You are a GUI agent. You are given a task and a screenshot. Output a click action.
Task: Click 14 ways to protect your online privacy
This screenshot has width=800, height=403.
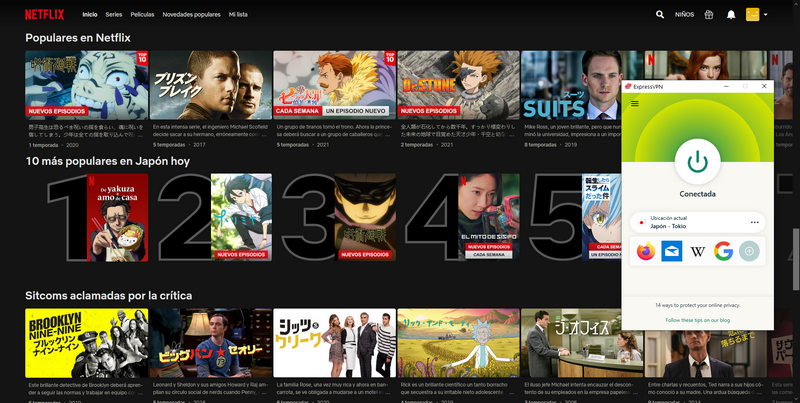click(697, 305)
